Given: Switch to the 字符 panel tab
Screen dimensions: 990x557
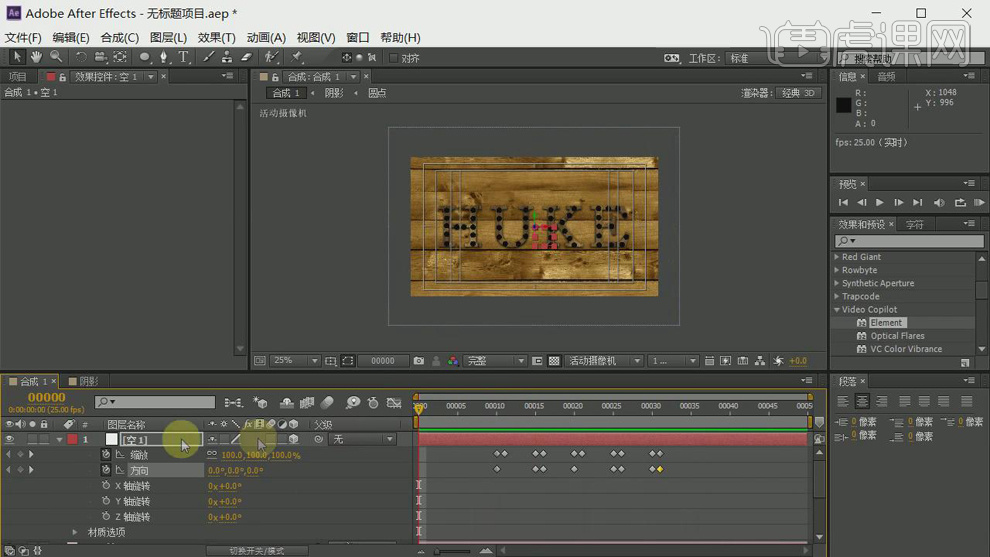Looking at the screenshot, I should 914,224.
